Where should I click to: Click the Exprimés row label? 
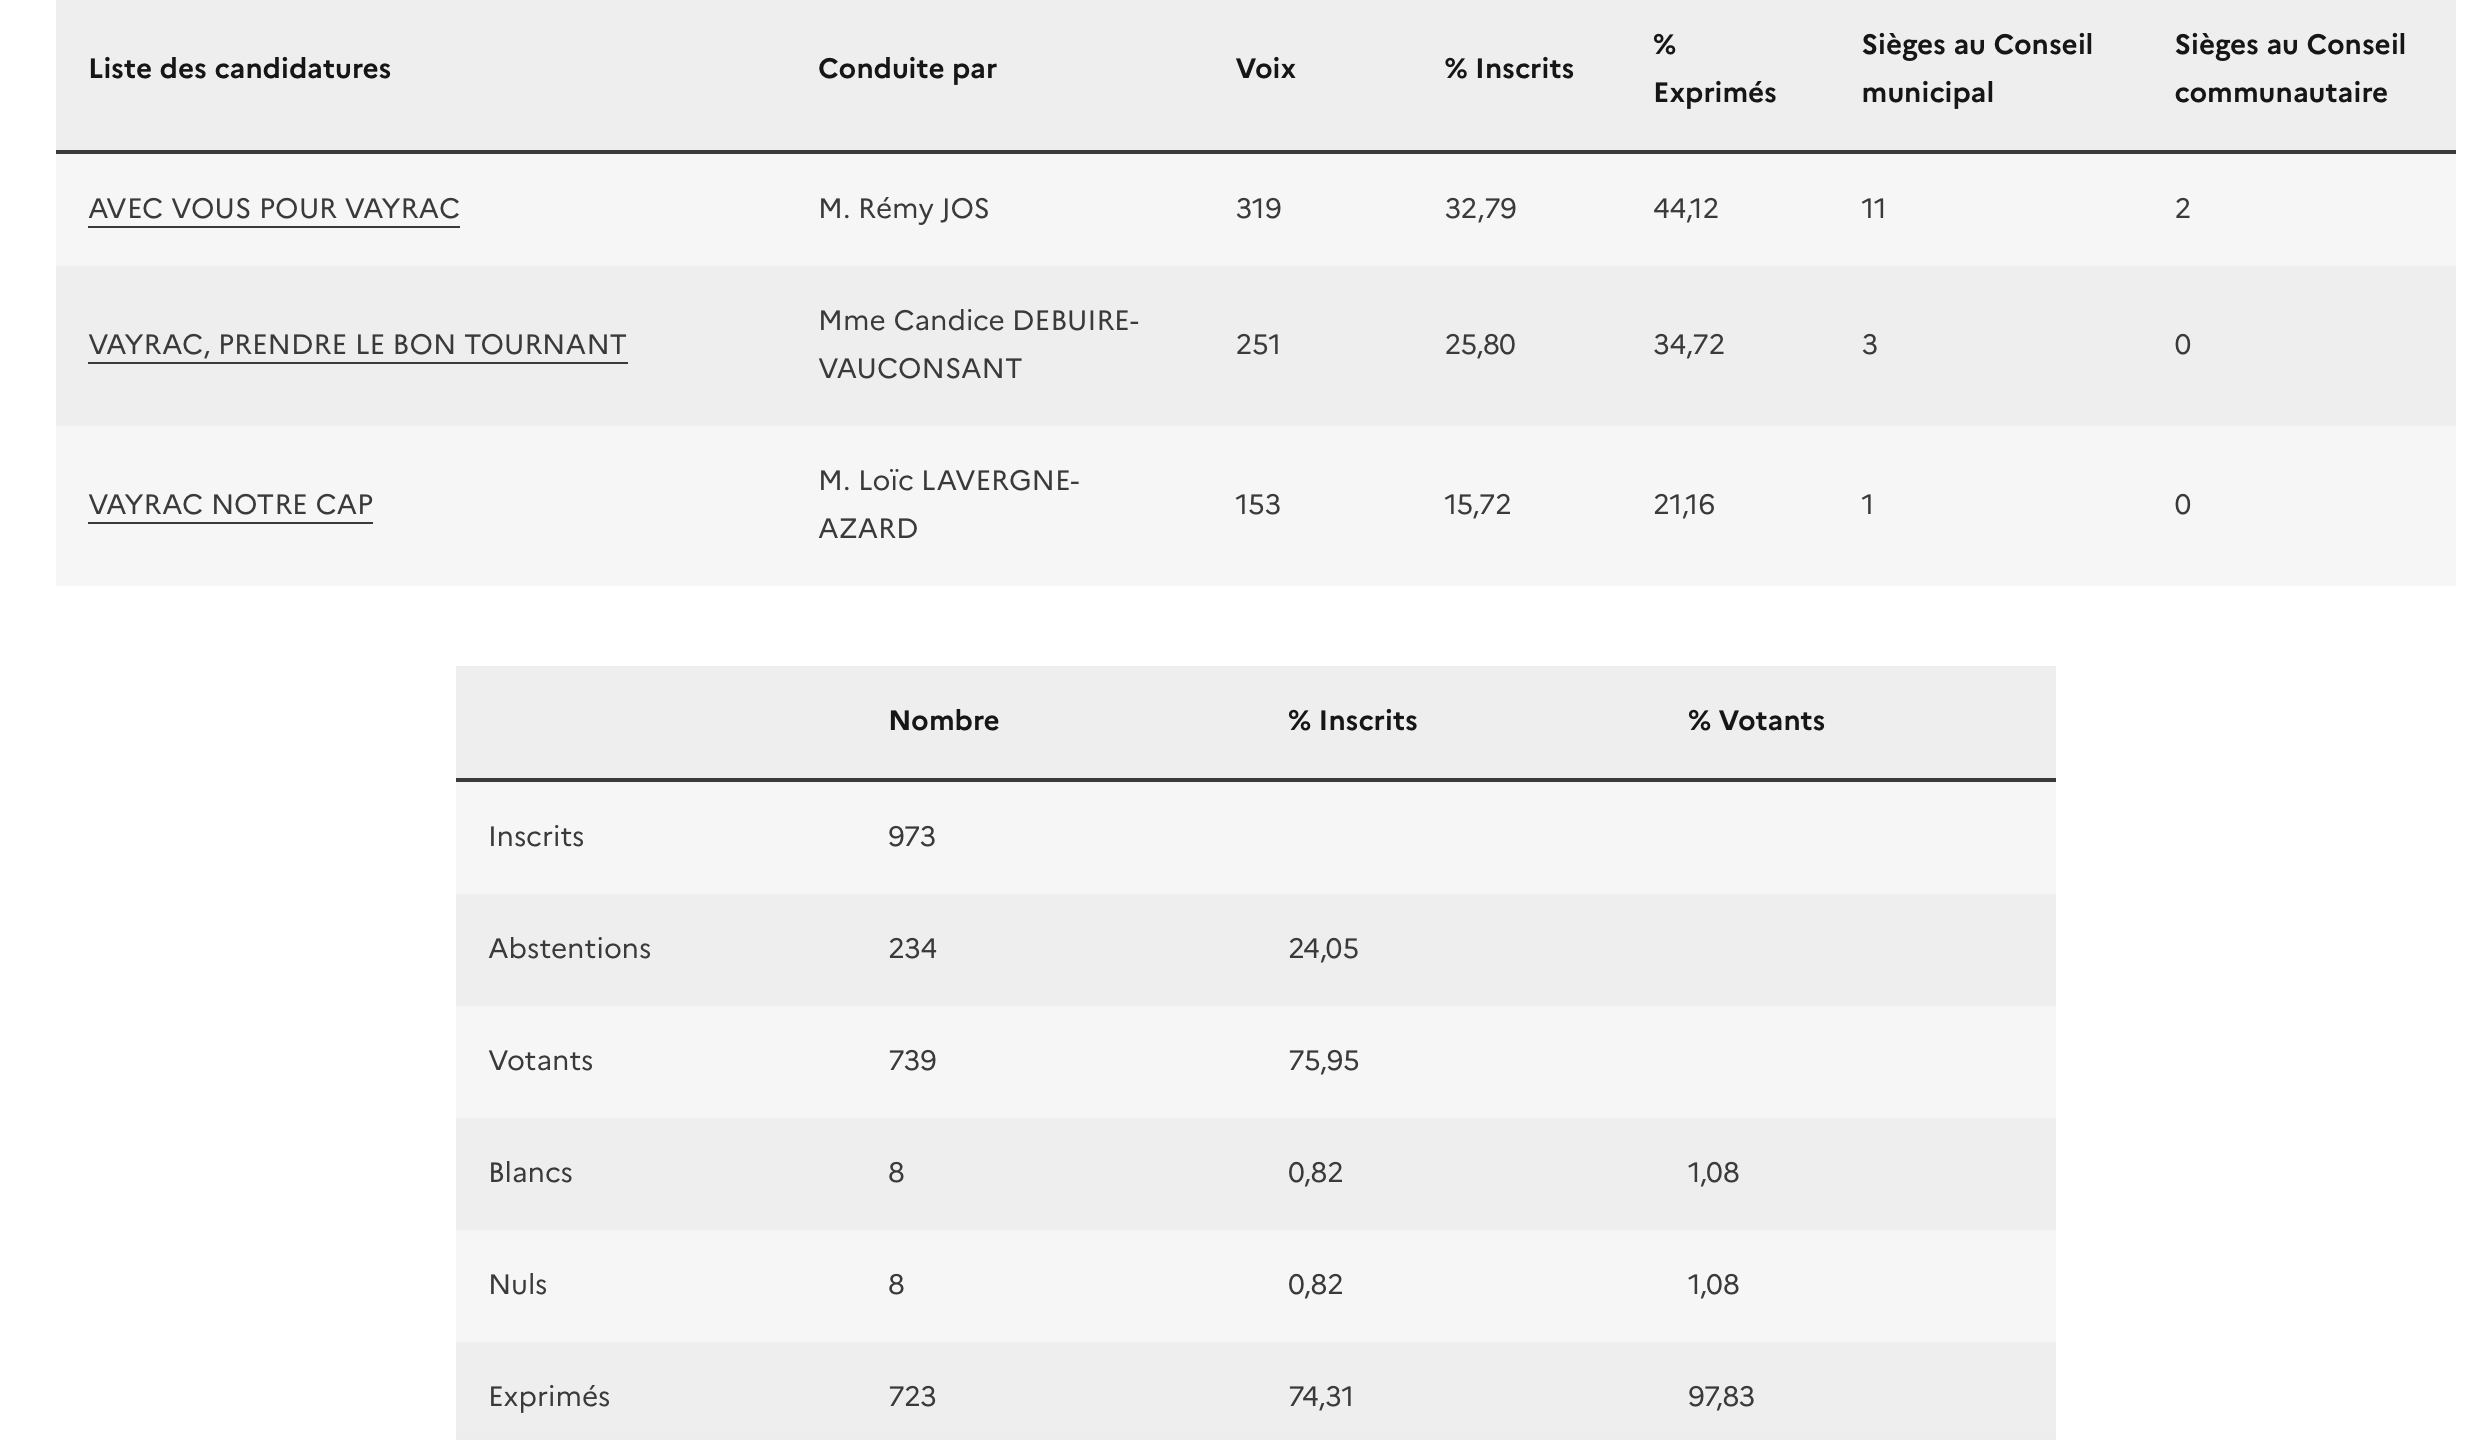coord(549,1396)
